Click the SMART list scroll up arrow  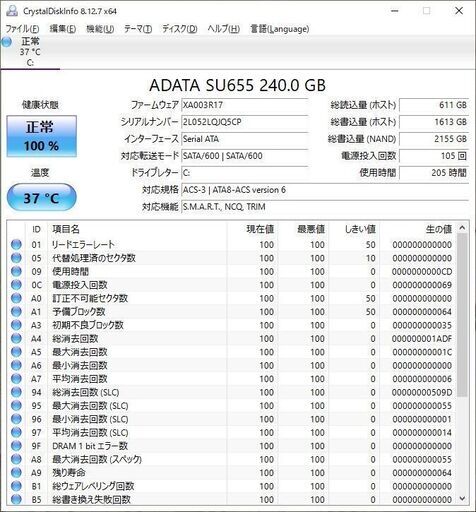(x=462, y=228)
